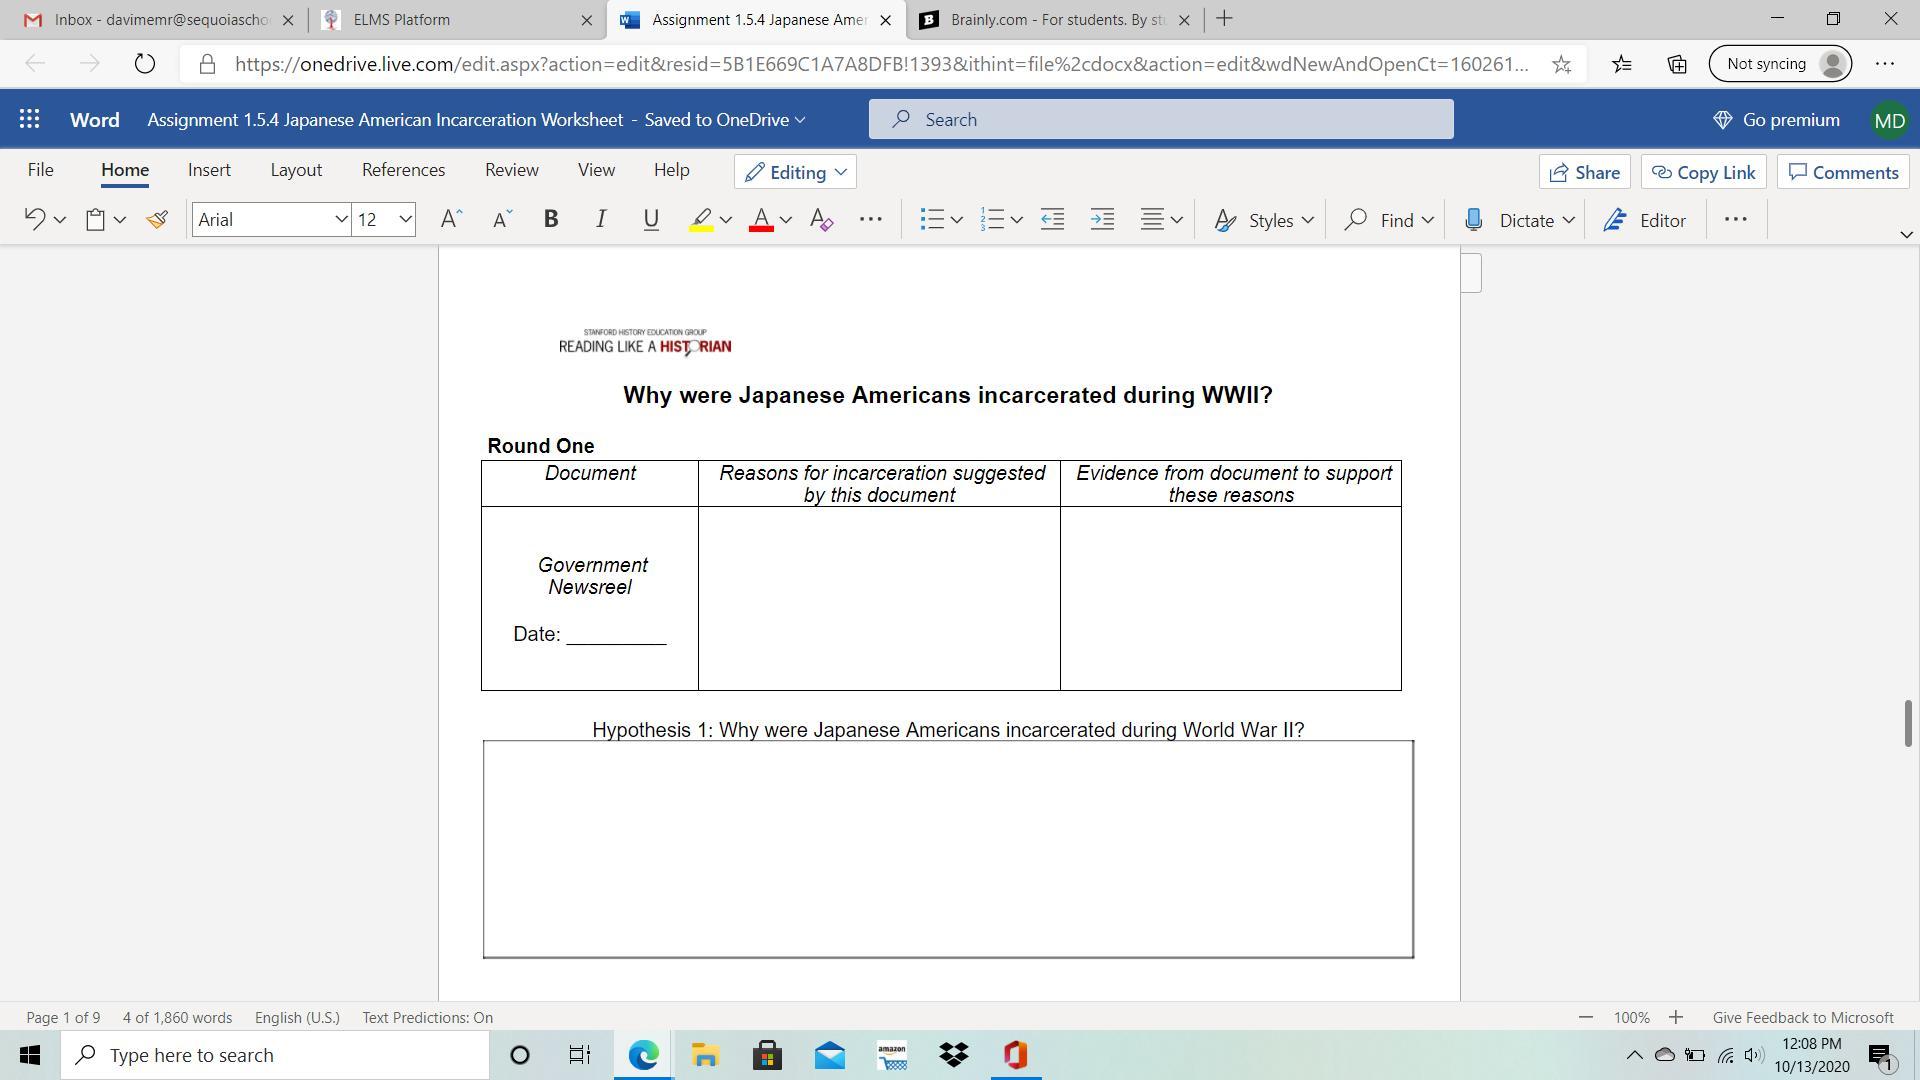Open the Comments pane button
Screen dimensions: 1920x1080
[1843, 172]
